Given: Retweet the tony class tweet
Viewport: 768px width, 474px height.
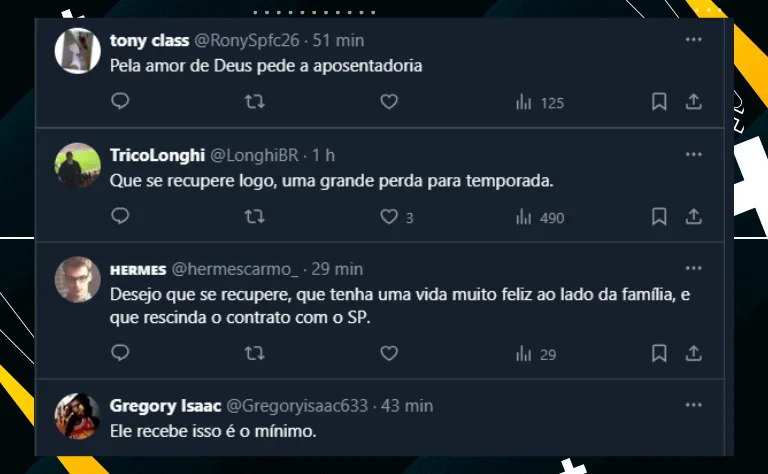Looking at the screenshot, I should click(255, 101).
